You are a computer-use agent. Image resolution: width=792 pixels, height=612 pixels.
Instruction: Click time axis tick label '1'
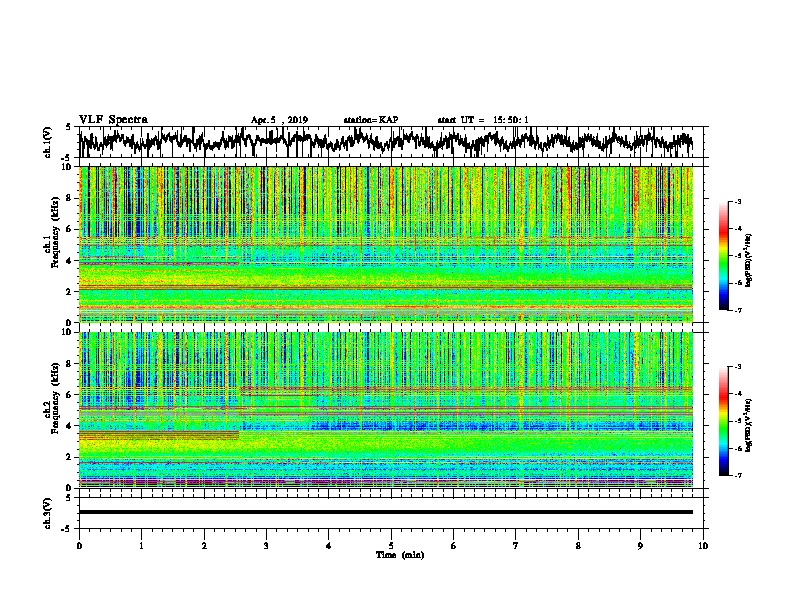click(141, 546)
